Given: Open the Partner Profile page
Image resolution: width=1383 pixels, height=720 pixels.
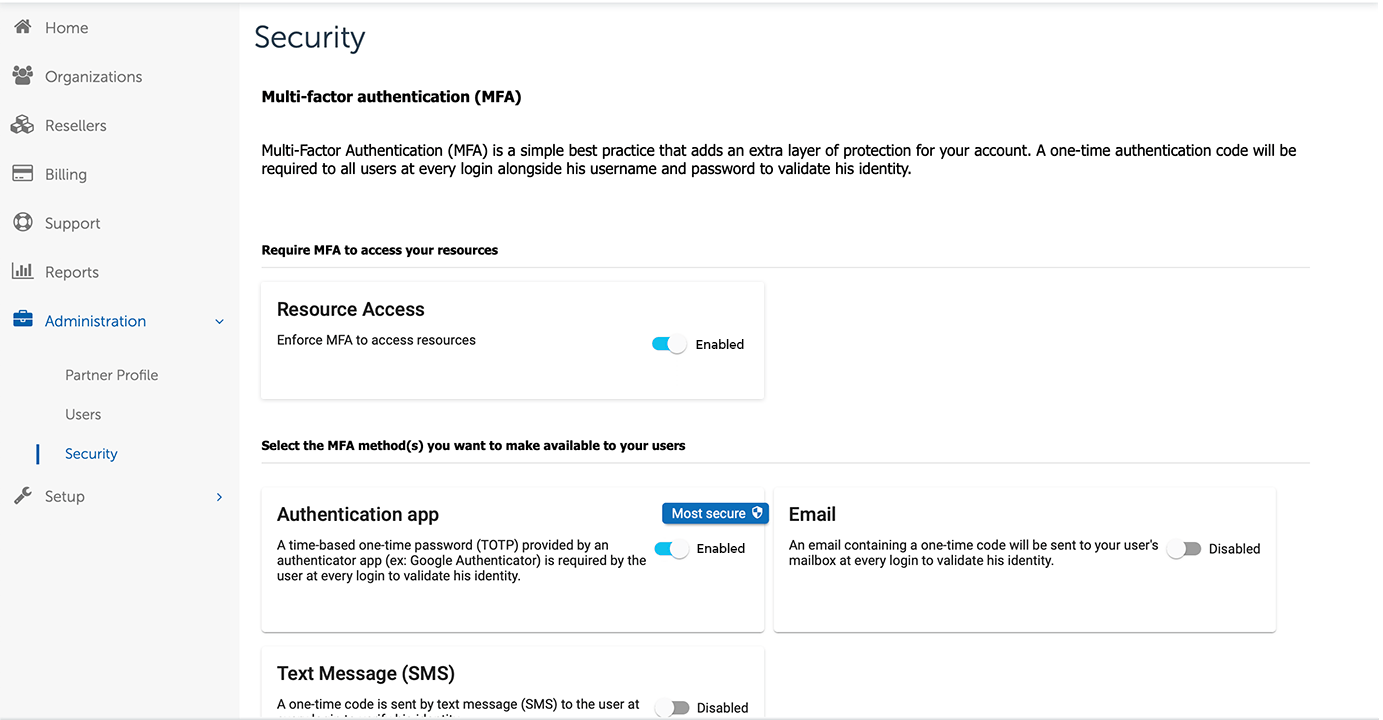Looking at the screenshot, I should [x=111, y=374].
